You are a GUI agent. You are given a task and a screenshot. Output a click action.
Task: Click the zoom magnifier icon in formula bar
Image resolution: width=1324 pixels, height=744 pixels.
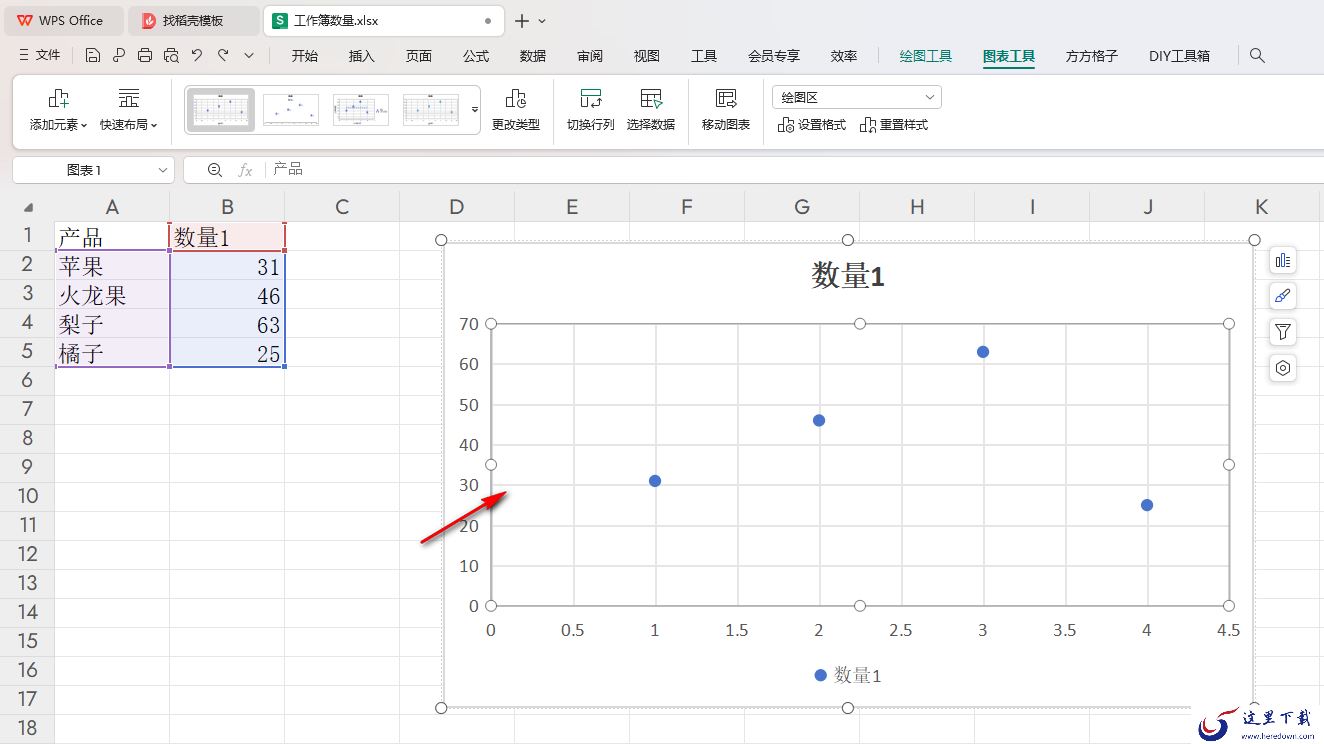[x=214, y=170]
